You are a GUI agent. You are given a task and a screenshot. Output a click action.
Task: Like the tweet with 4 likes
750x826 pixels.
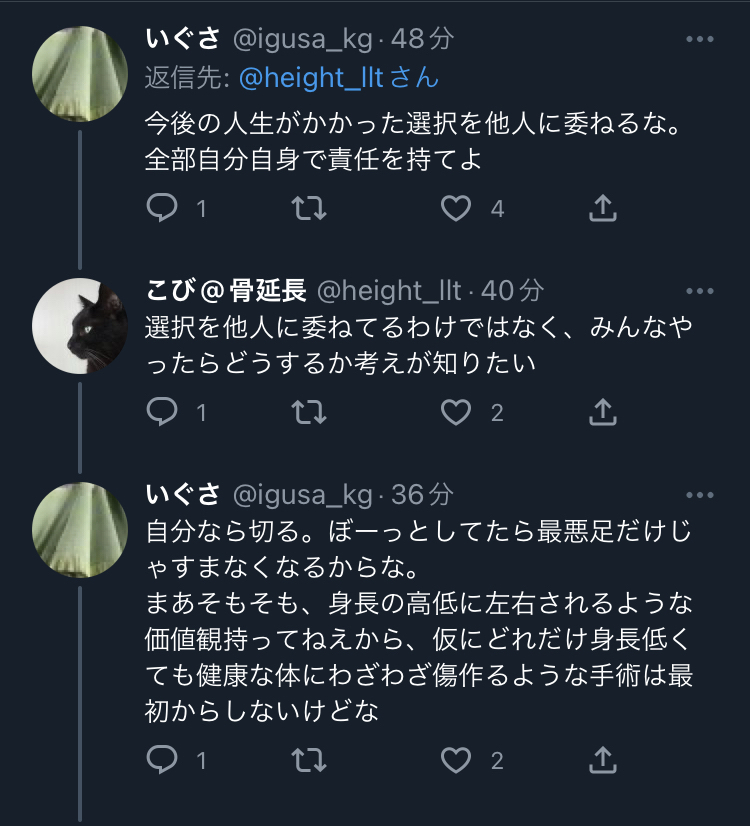[x=456, y=208]
